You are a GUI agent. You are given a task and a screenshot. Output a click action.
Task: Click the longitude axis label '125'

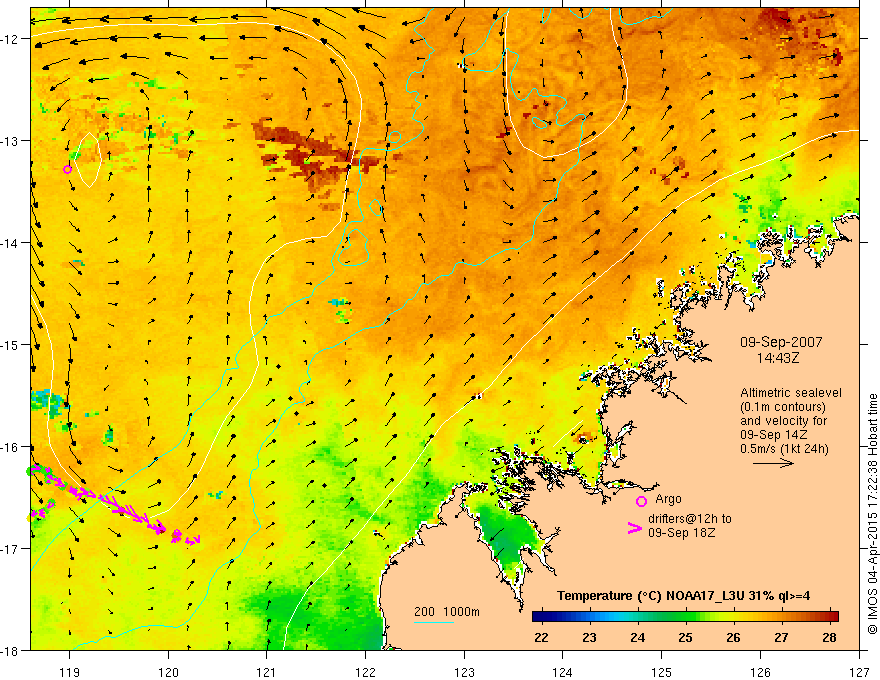[x=662, y=672]
